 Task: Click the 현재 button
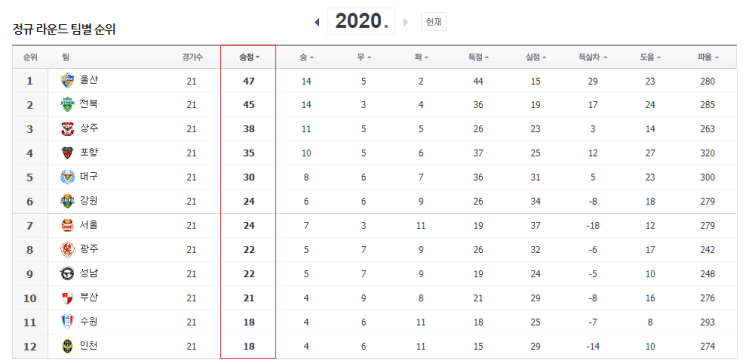pyautogui.click(x=434, y=22)
